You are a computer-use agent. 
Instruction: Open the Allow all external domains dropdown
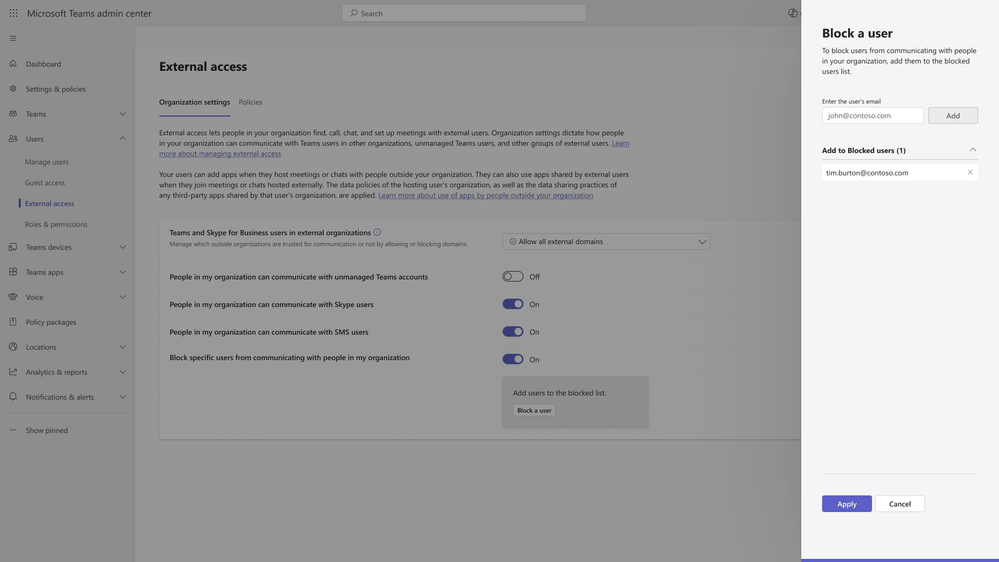tap(606, 241)
